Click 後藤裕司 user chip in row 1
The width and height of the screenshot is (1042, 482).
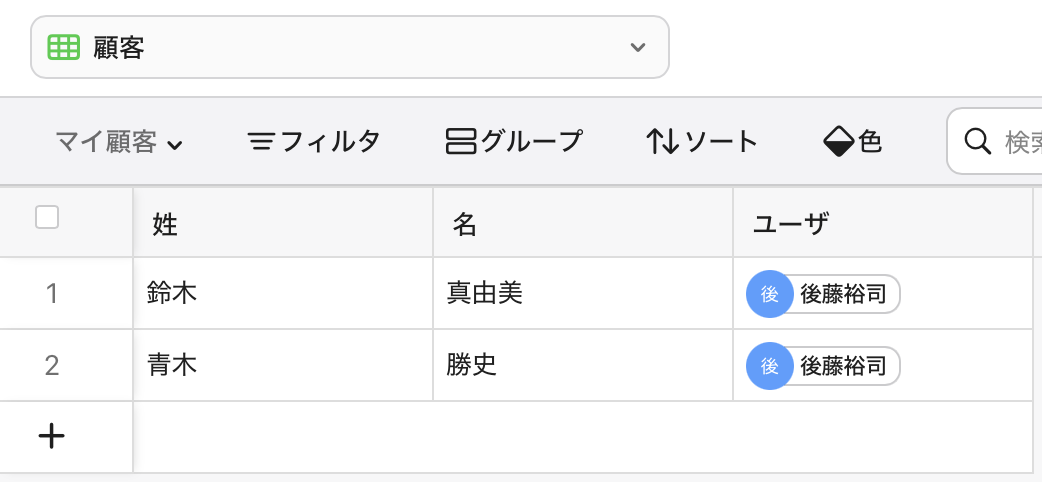coord(823,294)
